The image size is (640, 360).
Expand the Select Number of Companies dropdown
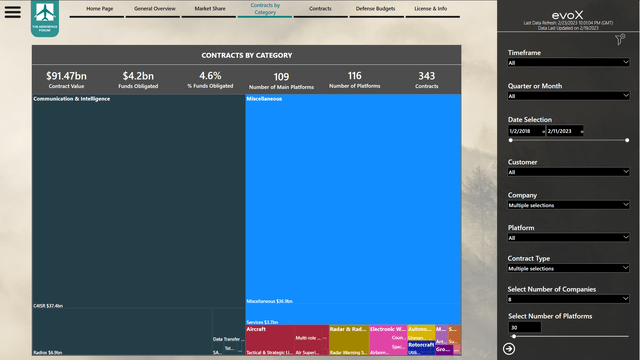click(568, 299)
